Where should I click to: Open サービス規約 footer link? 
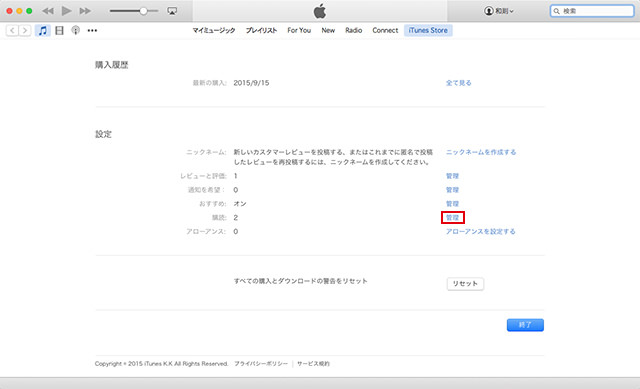pyautogui.click(x=313, y=364)
